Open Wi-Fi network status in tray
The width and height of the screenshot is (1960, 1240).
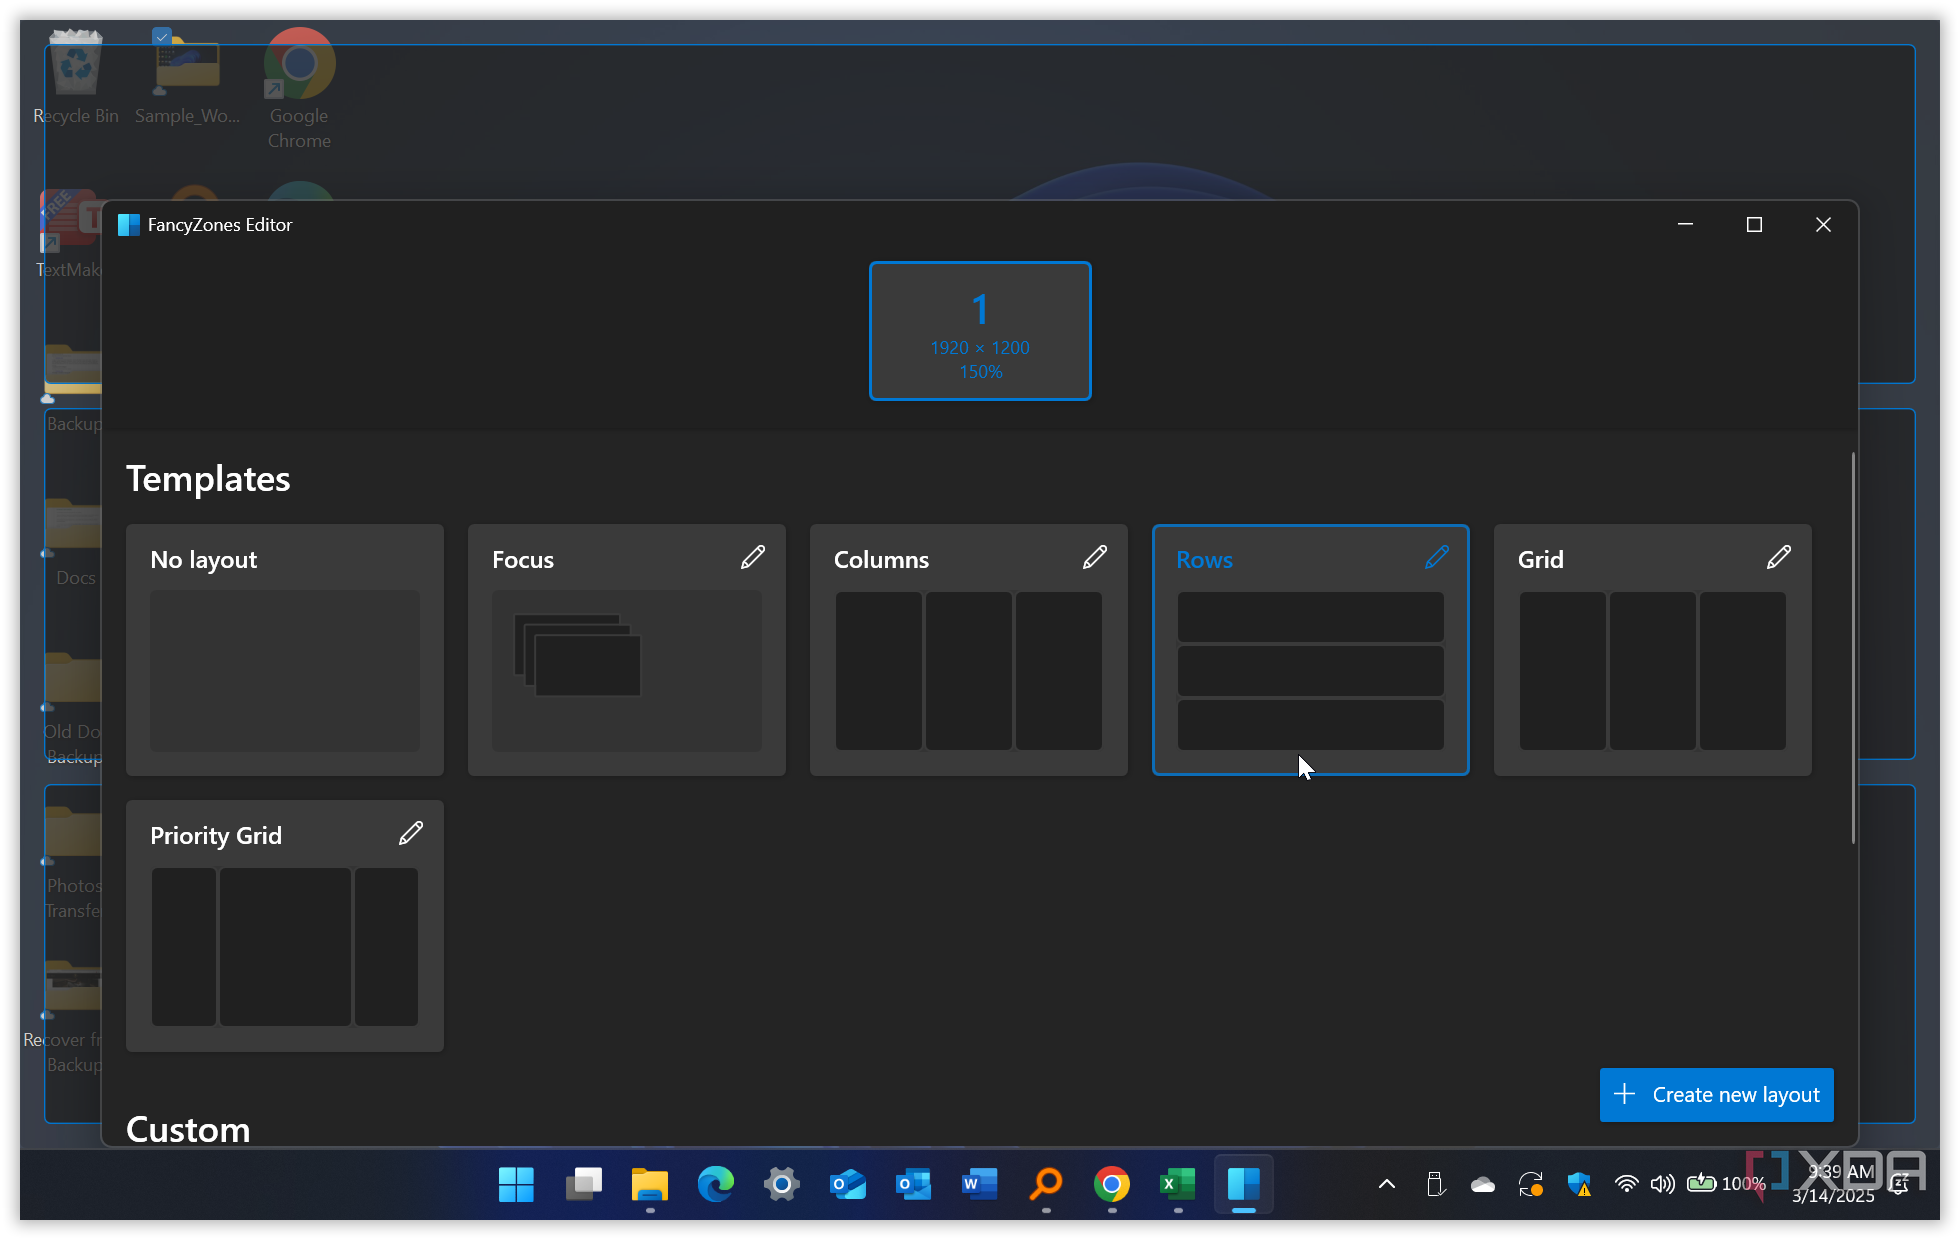coord(1626,1185)
